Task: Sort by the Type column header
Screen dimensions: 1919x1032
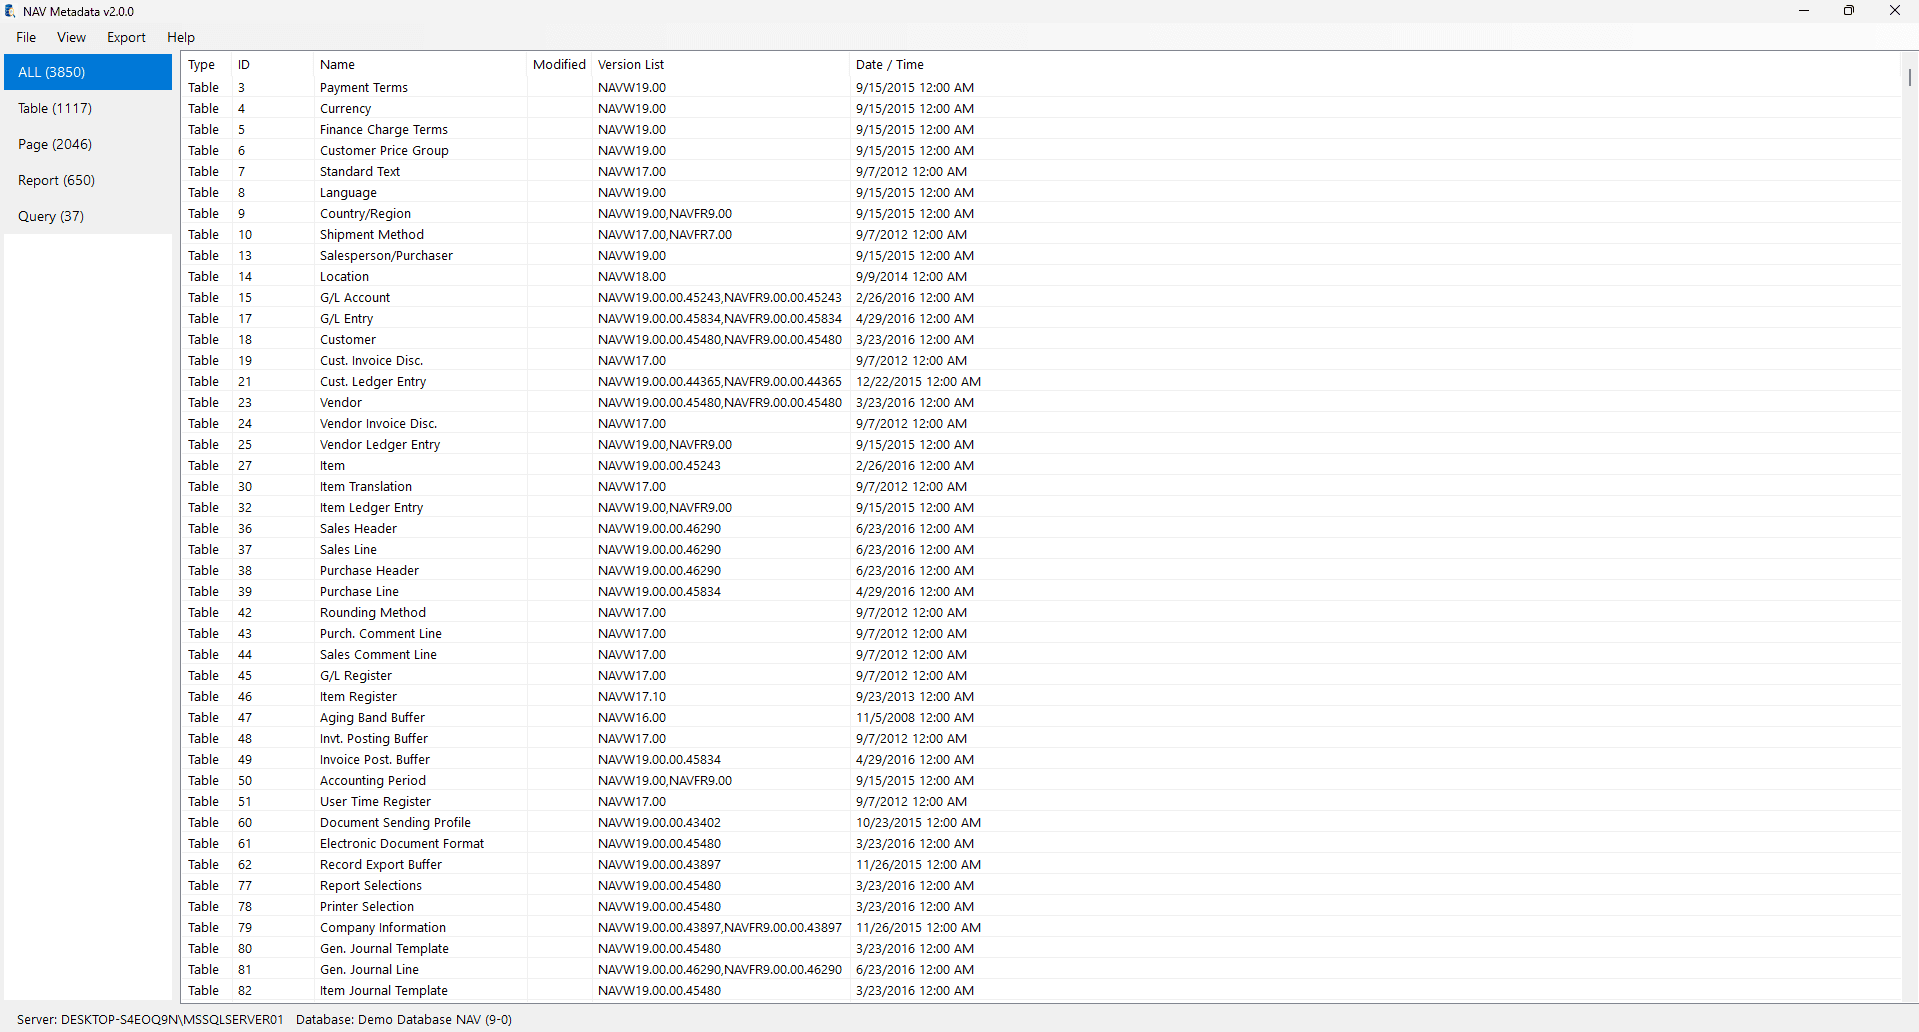Action: pyautogui.click(x=207, y=64)
